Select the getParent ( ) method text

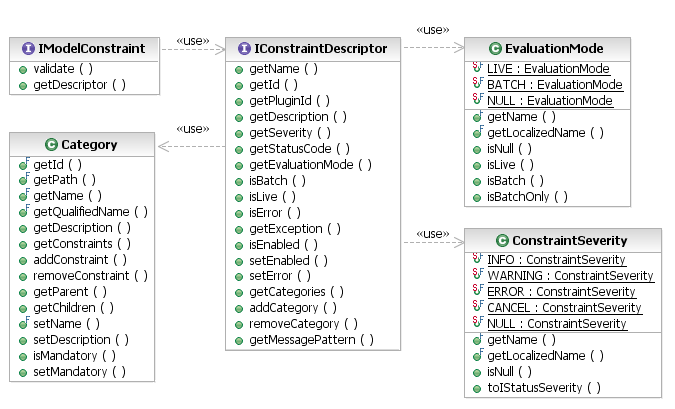[70, 291]
